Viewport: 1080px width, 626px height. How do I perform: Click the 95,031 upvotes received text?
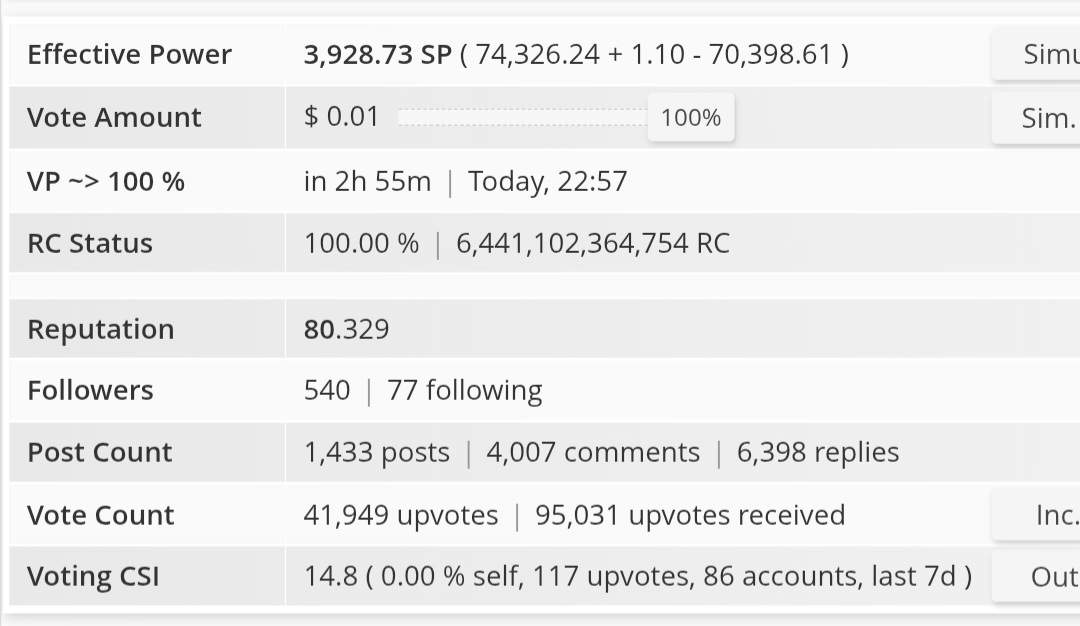689,515
